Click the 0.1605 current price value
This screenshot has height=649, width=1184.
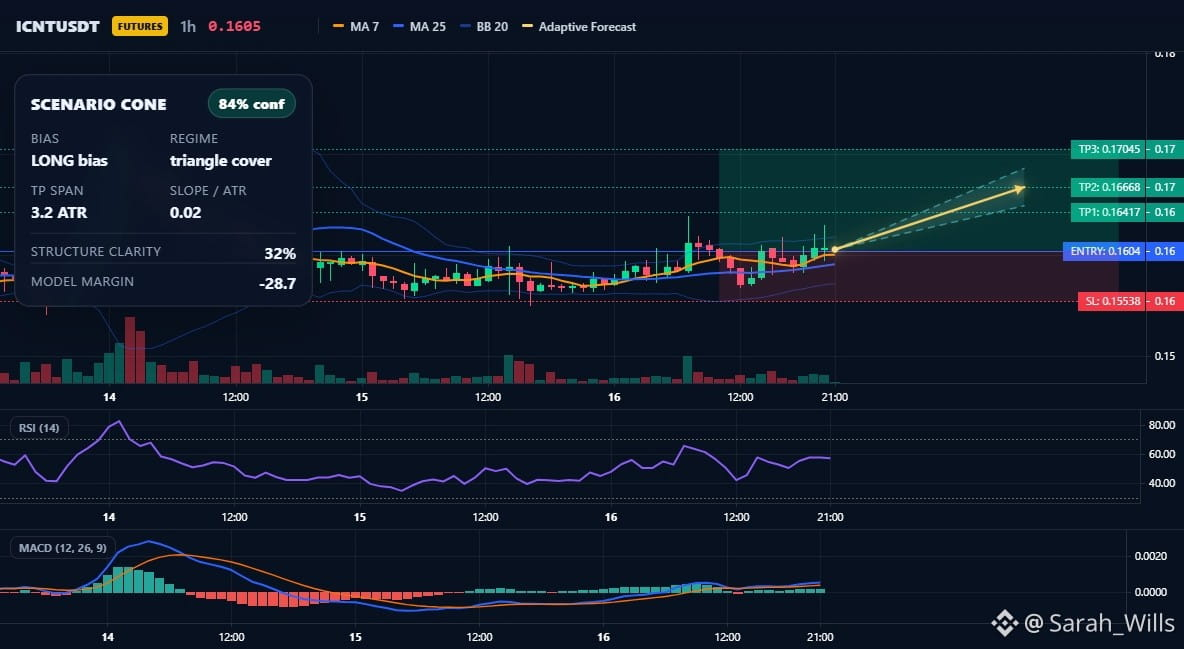(234, 26)
